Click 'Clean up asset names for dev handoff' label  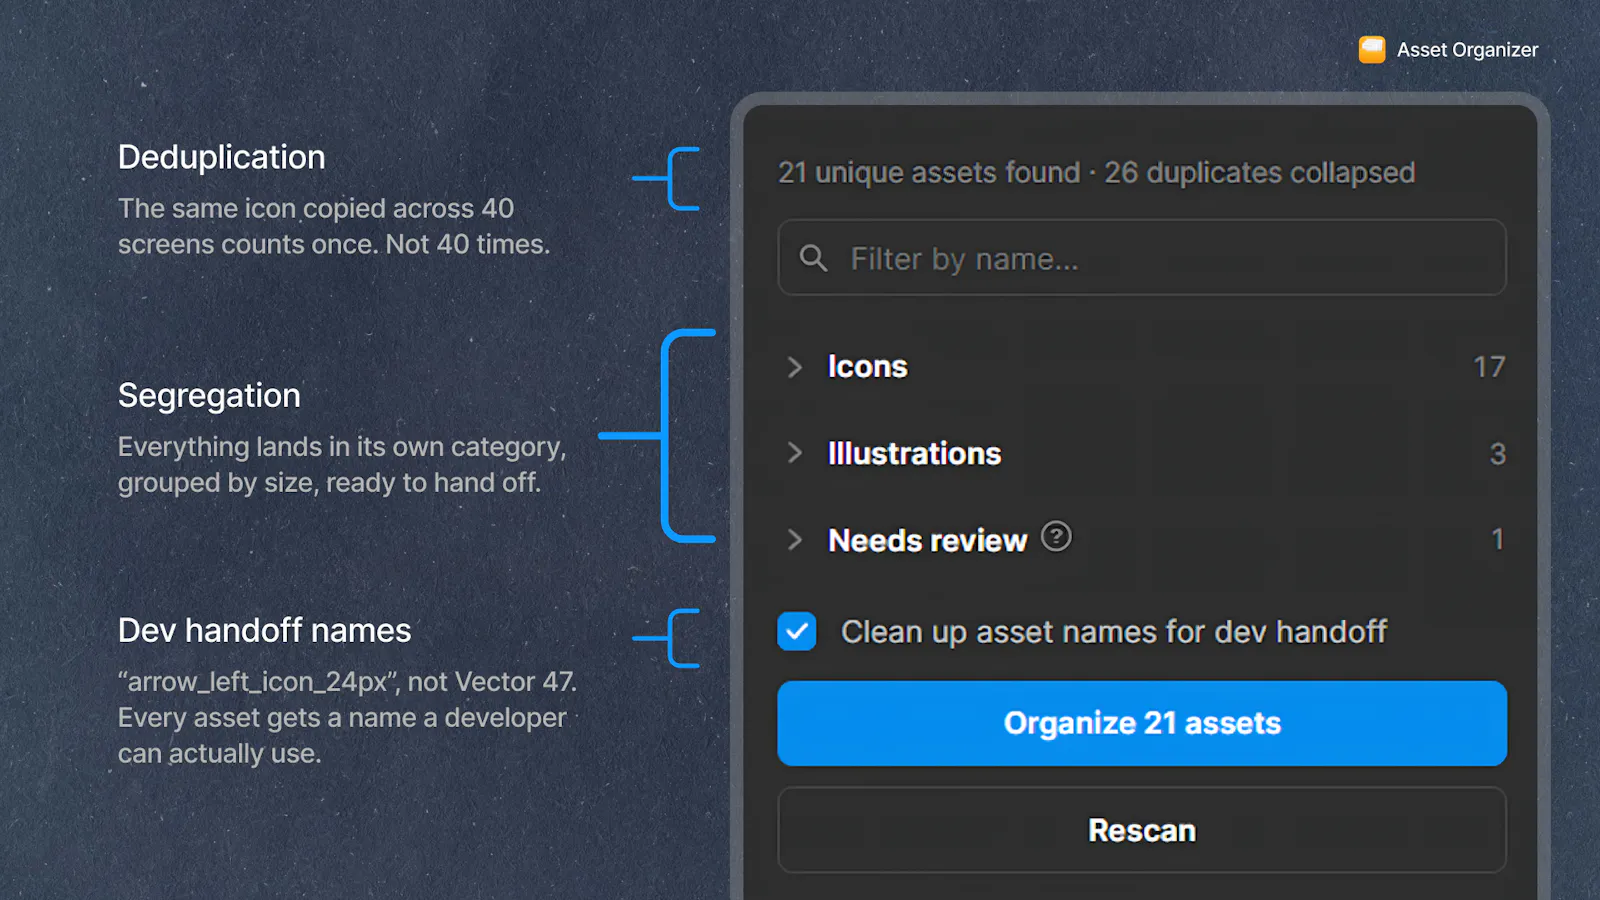1113,632
